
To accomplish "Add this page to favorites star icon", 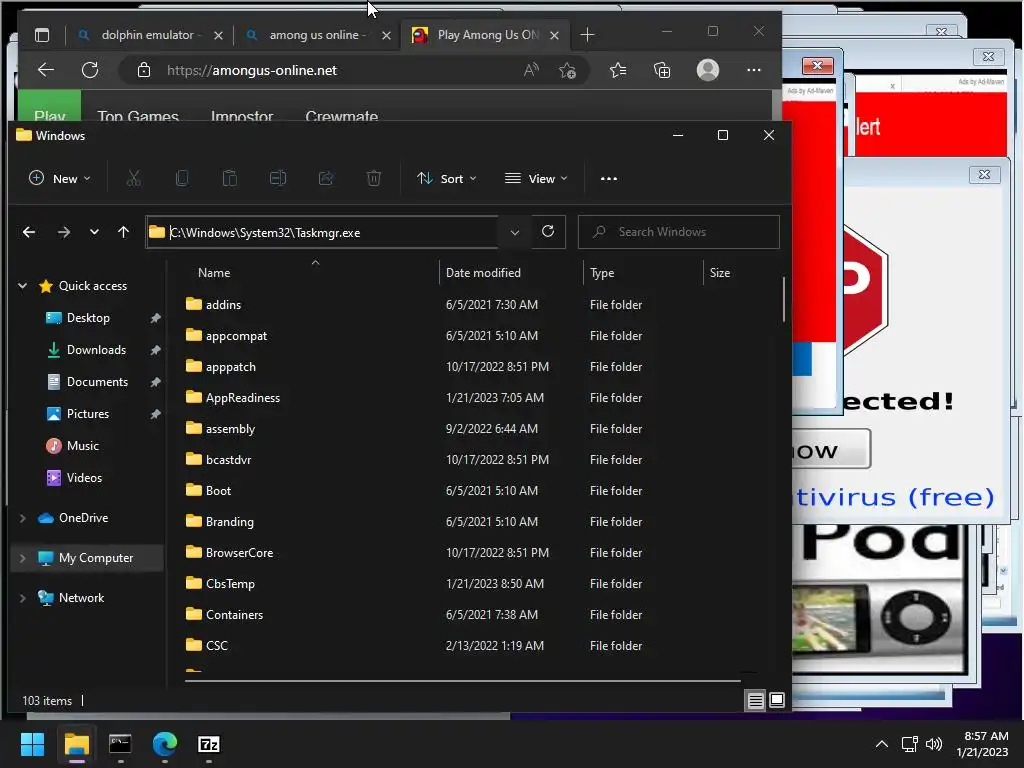I will pos(567,70).
